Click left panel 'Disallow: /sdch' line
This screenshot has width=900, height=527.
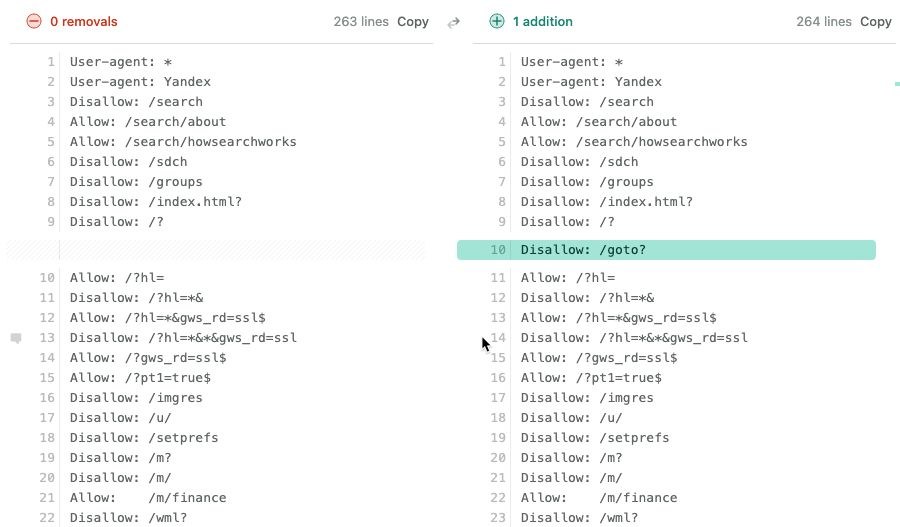(x=129, y=162)
